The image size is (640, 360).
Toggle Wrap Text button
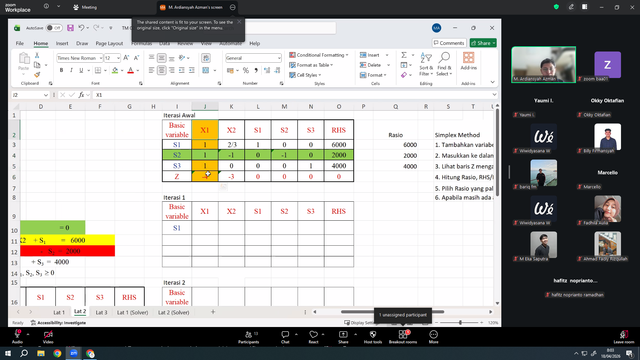tap(206, 58)
